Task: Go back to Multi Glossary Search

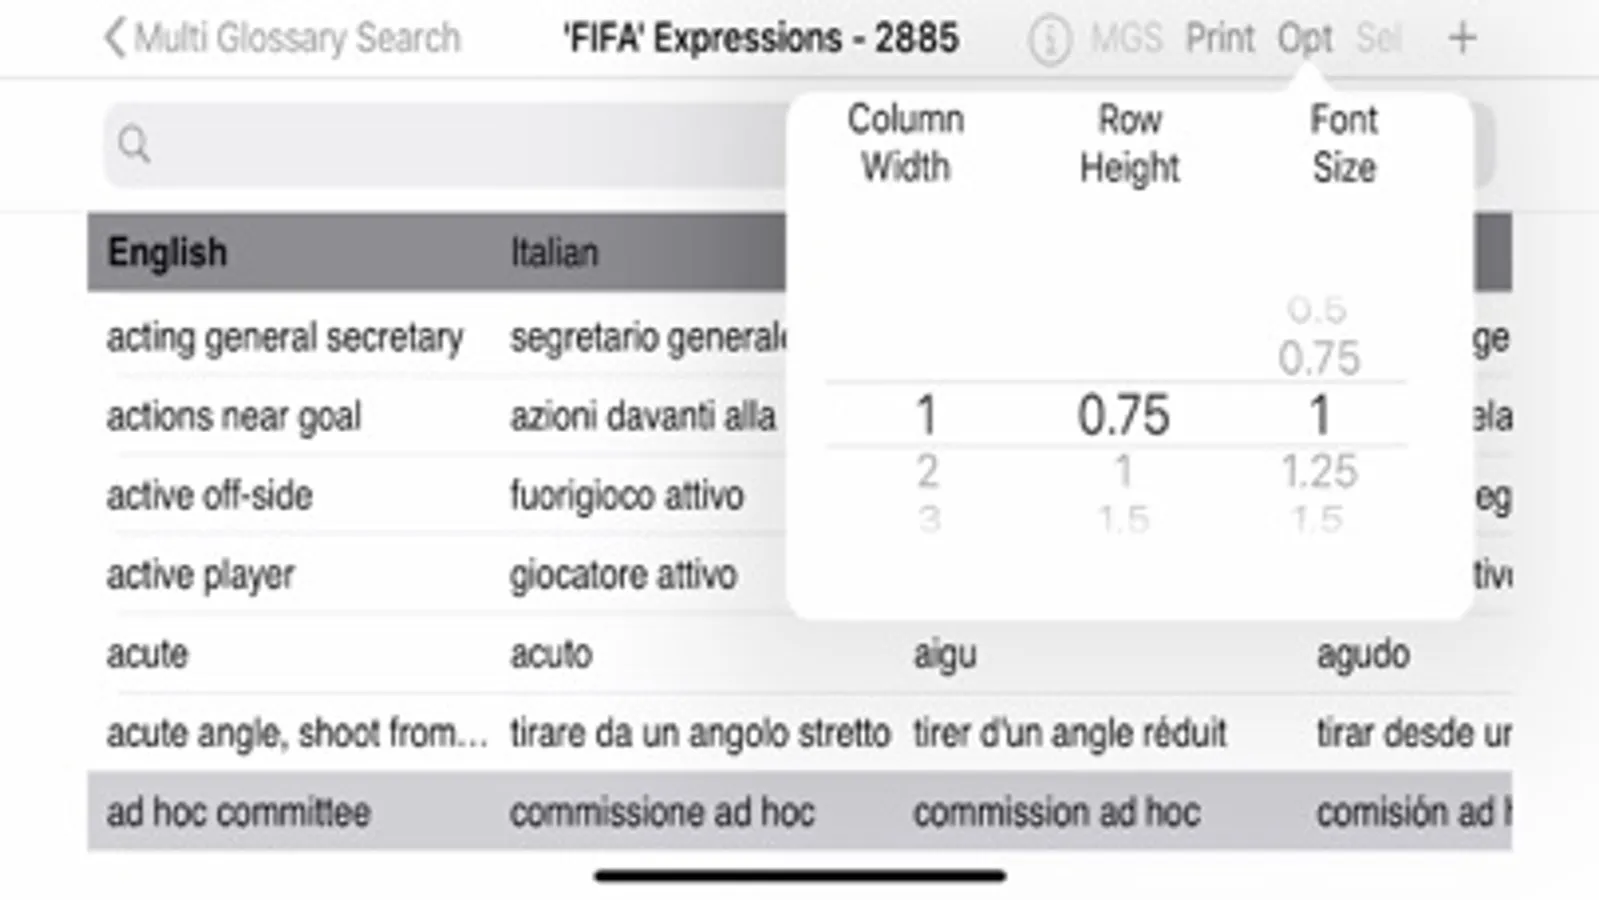Action: pos(282,39)
